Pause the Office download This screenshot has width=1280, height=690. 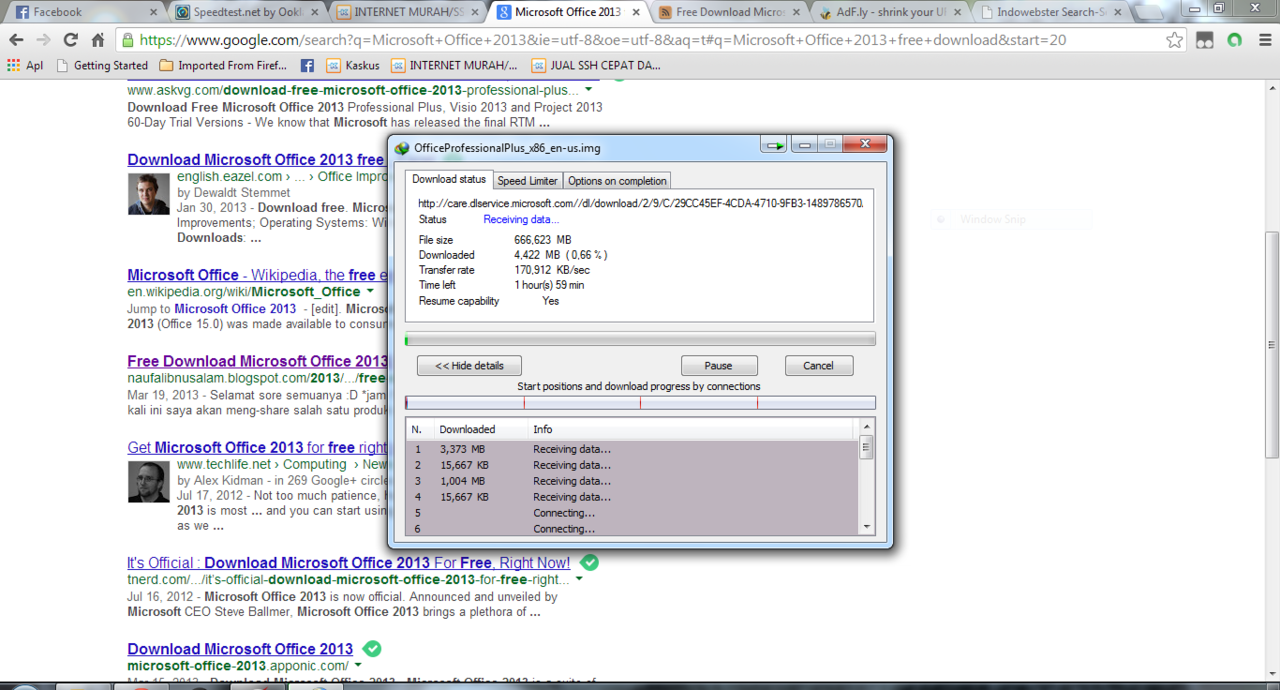[x=718, y=366]
